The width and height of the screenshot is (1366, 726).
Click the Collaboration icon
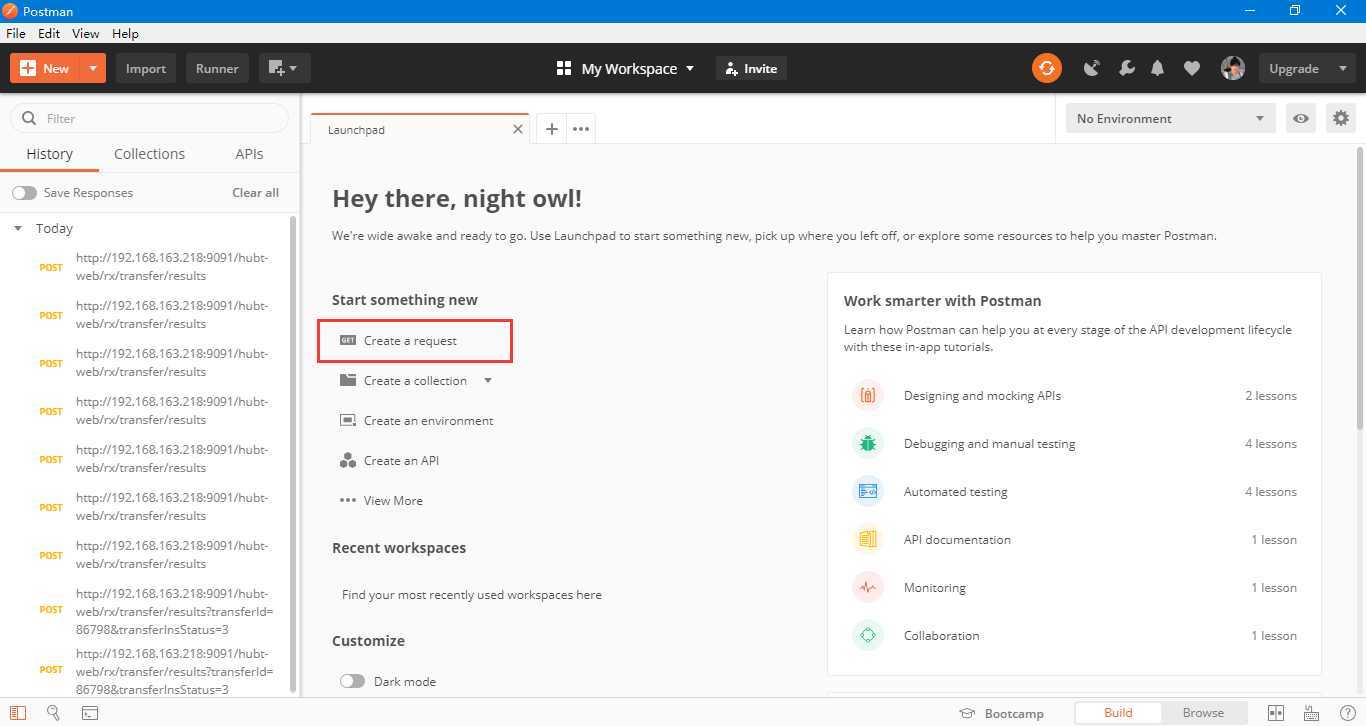point(867,635)
